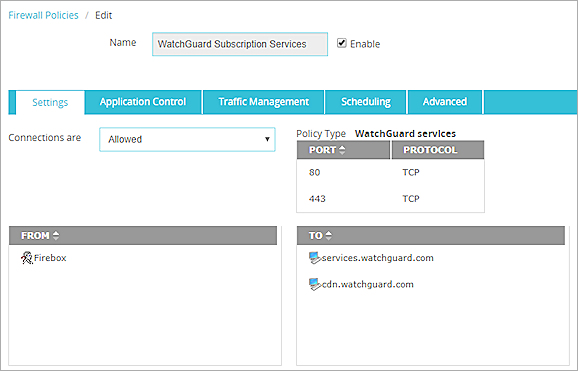Sort by the PORT column arrows

(x=342, y=150)
